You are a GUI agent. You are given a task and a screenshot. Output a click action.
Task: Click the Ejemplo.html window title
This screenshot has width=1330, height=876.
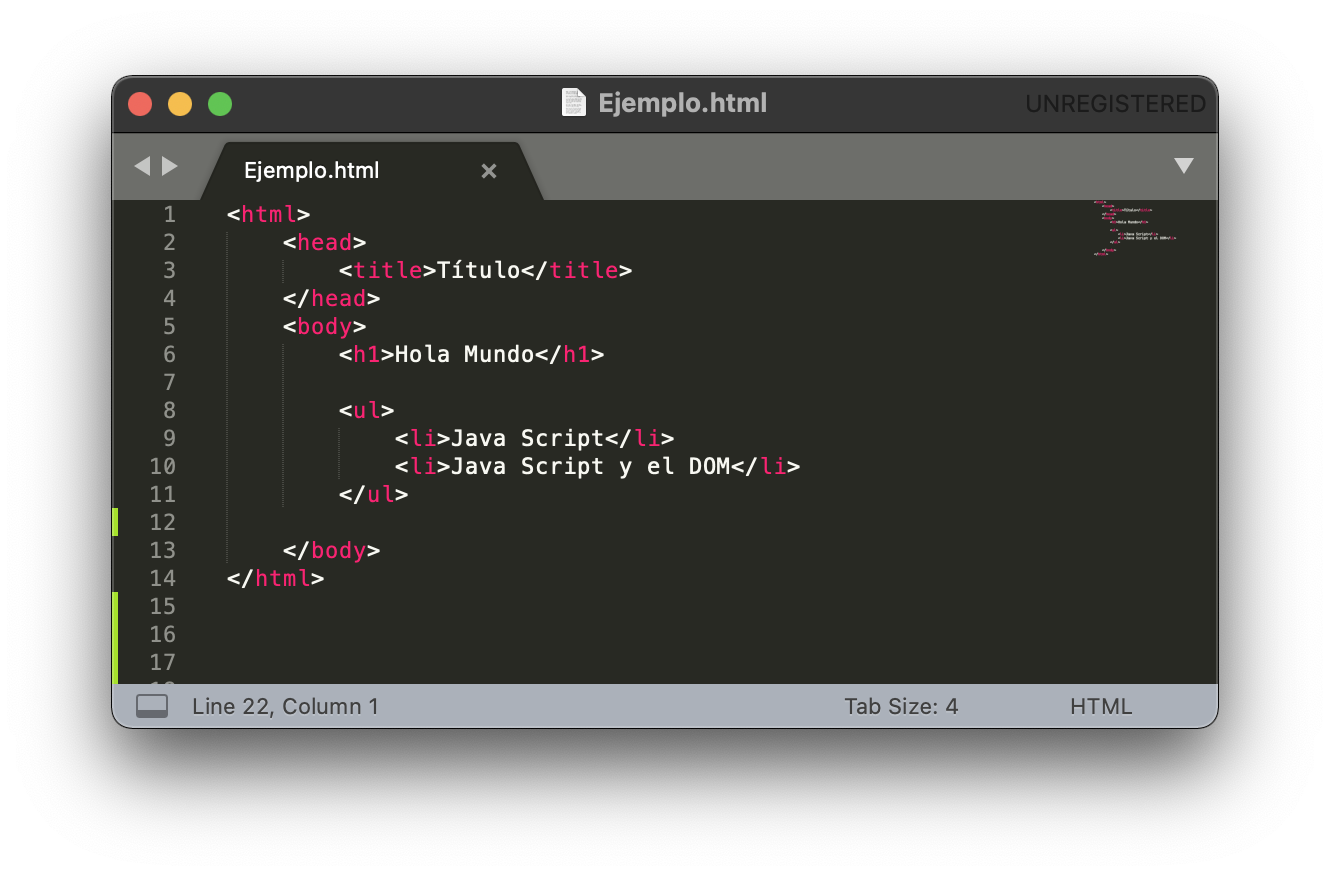683,103
